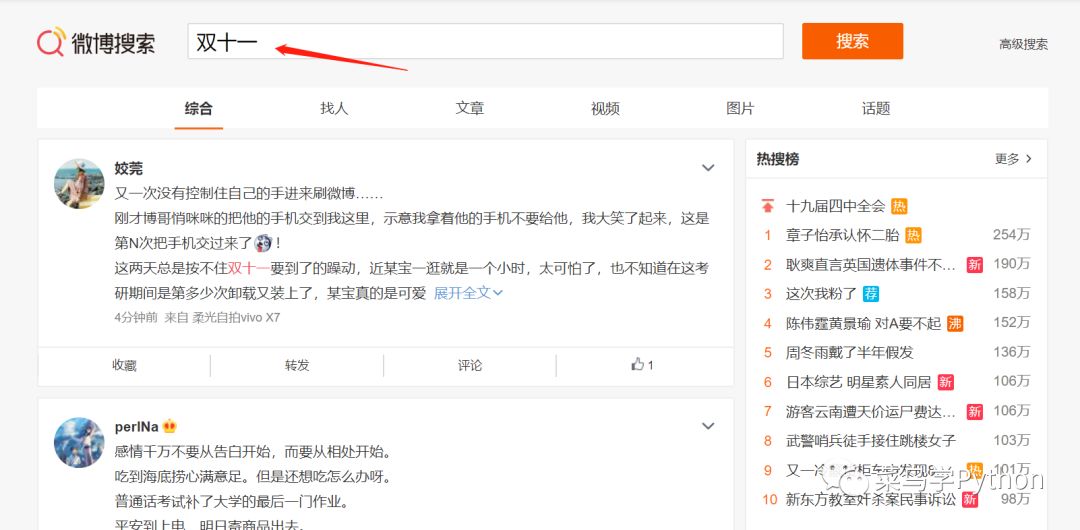Click highlighted 双十一 keyword in 姣莞's post
Viewport: 1080px width, 530px height.
(249, 268)
